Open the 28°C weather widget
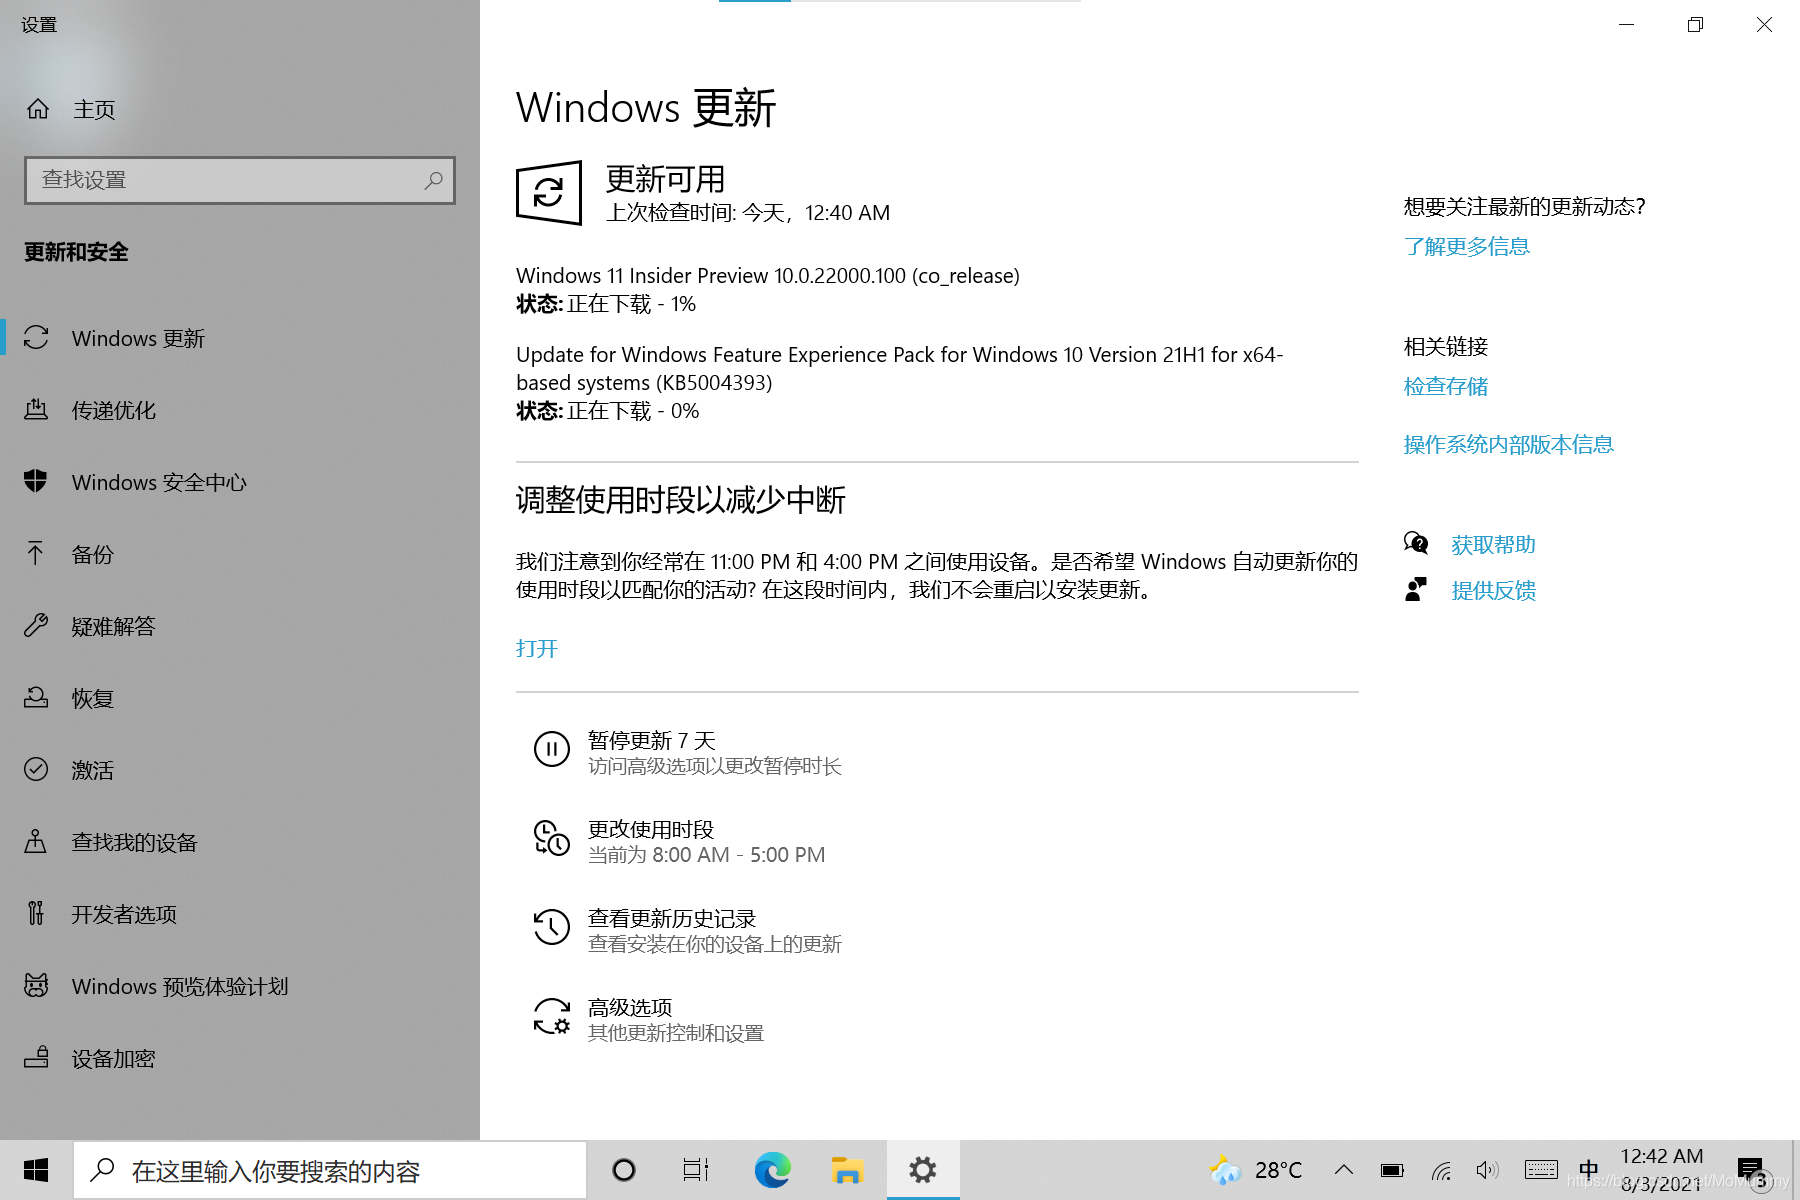Image resolution: width=1800 pixels, height=1200 pixels. click(1256, 1170)
